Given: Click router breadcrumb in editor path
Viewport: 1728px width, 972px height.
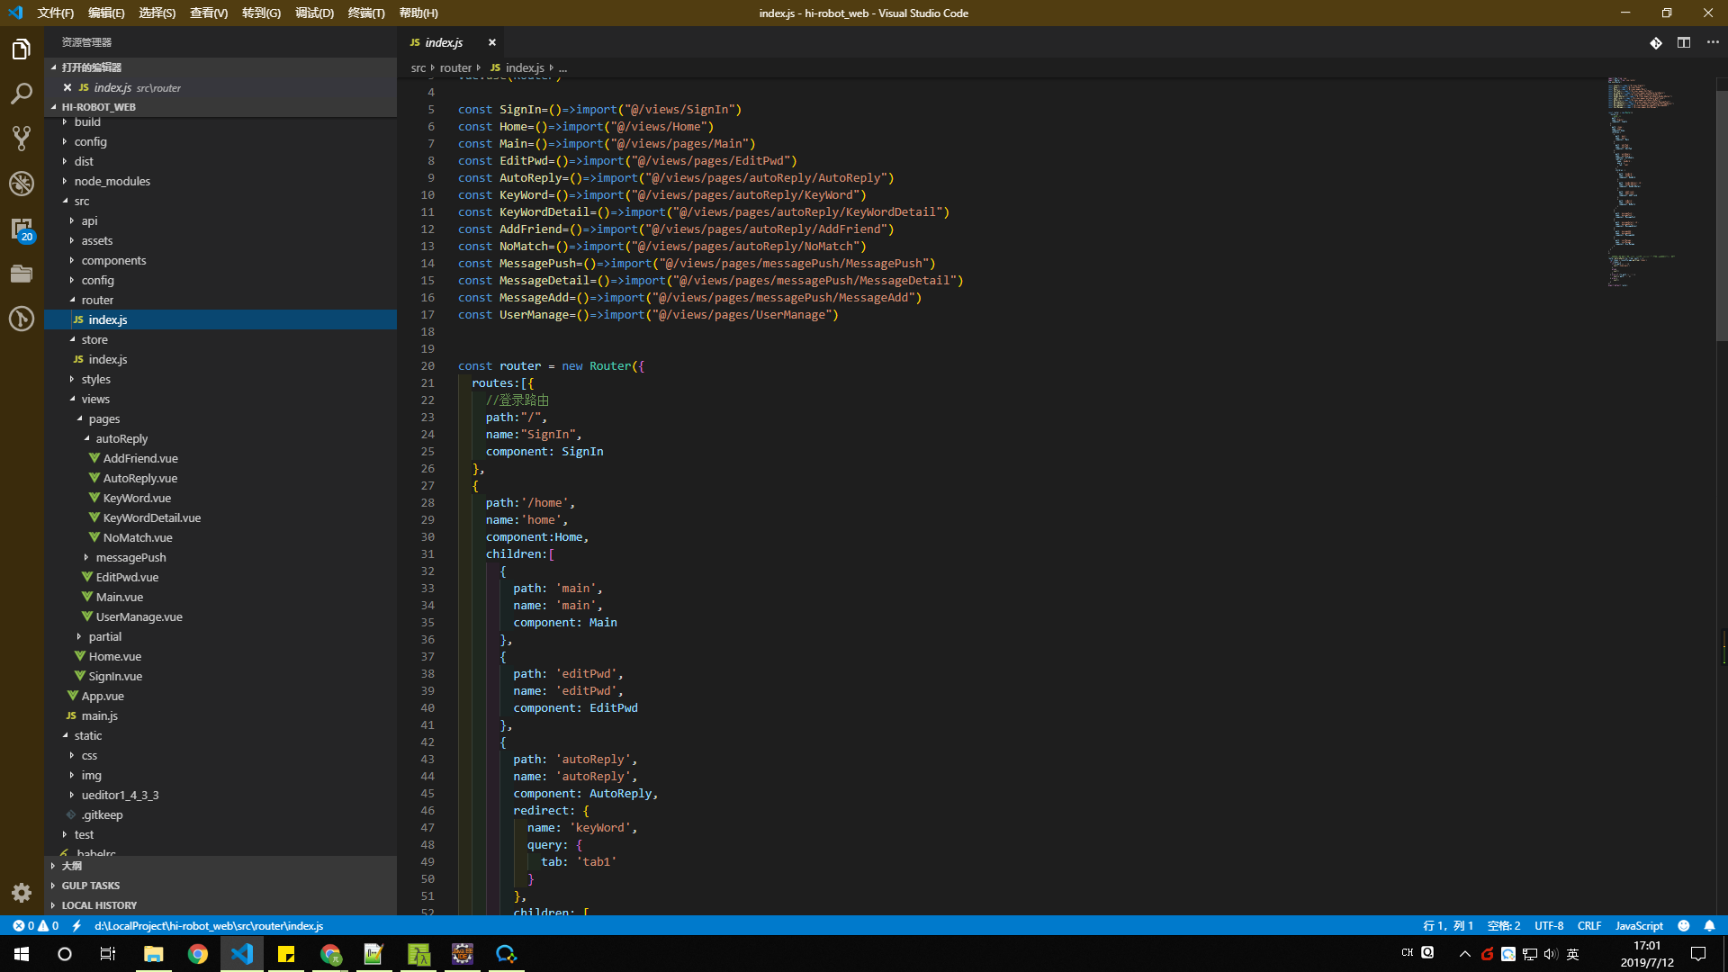Looking at the screenshot, I should [455, 68].
